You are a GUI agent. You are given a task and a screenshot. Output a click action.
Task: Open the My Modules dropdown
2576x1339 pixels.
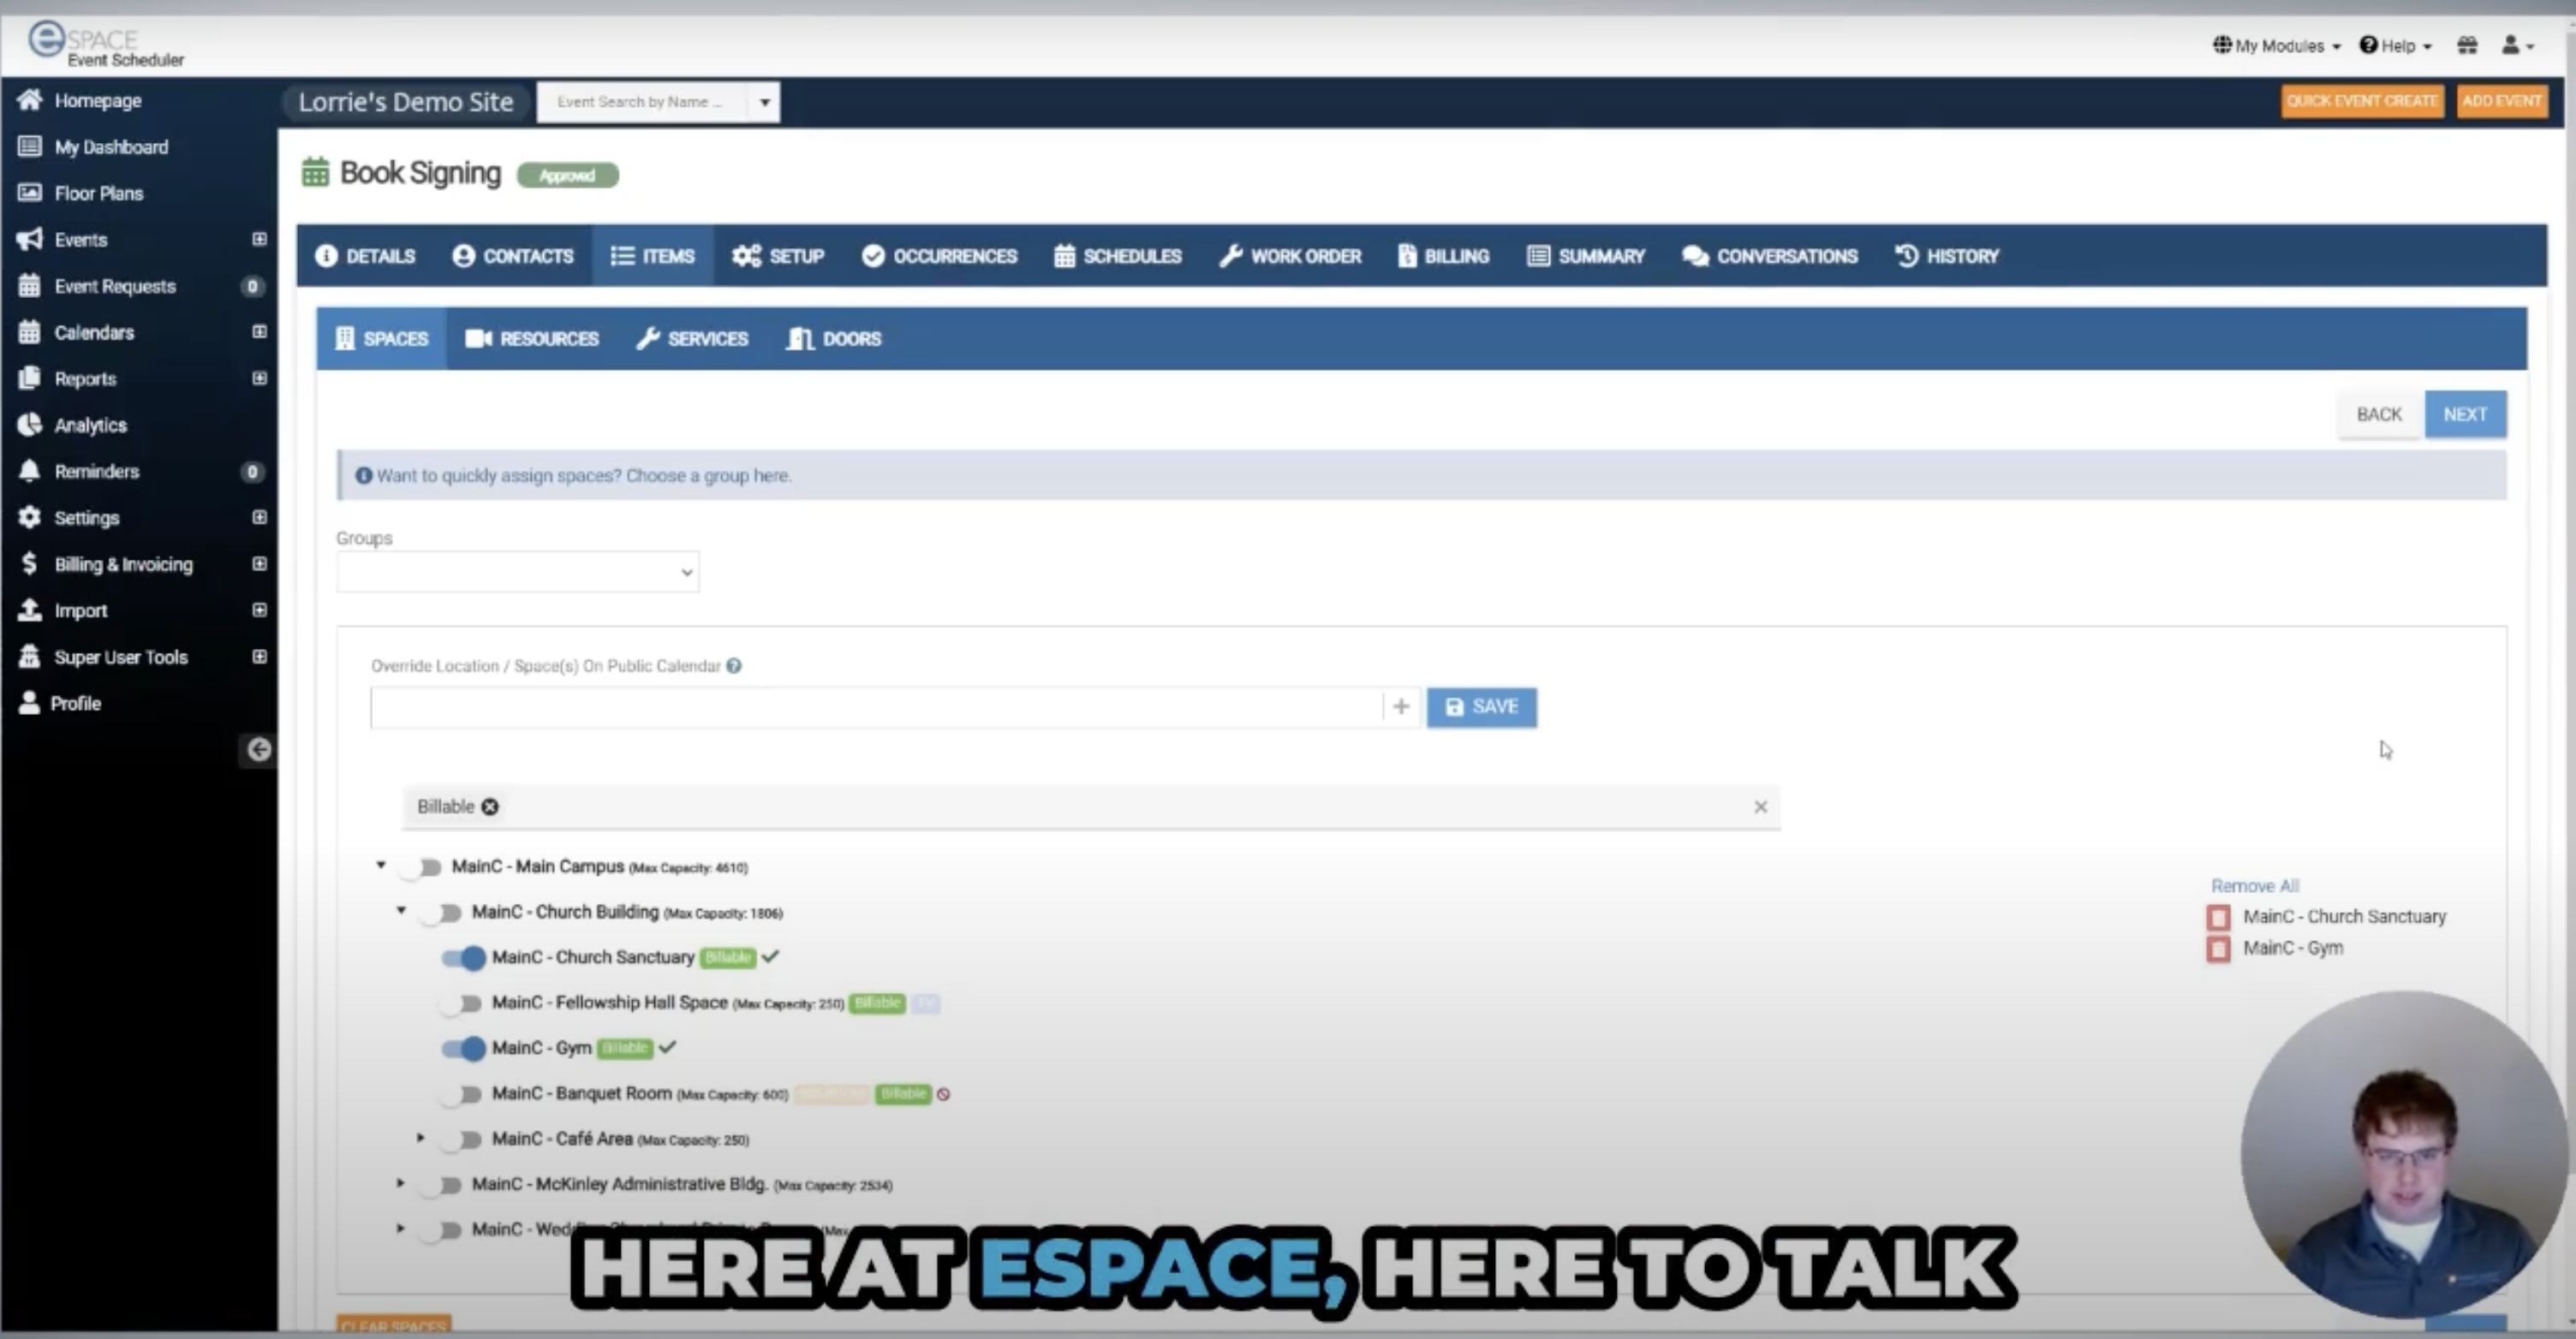2276,45
